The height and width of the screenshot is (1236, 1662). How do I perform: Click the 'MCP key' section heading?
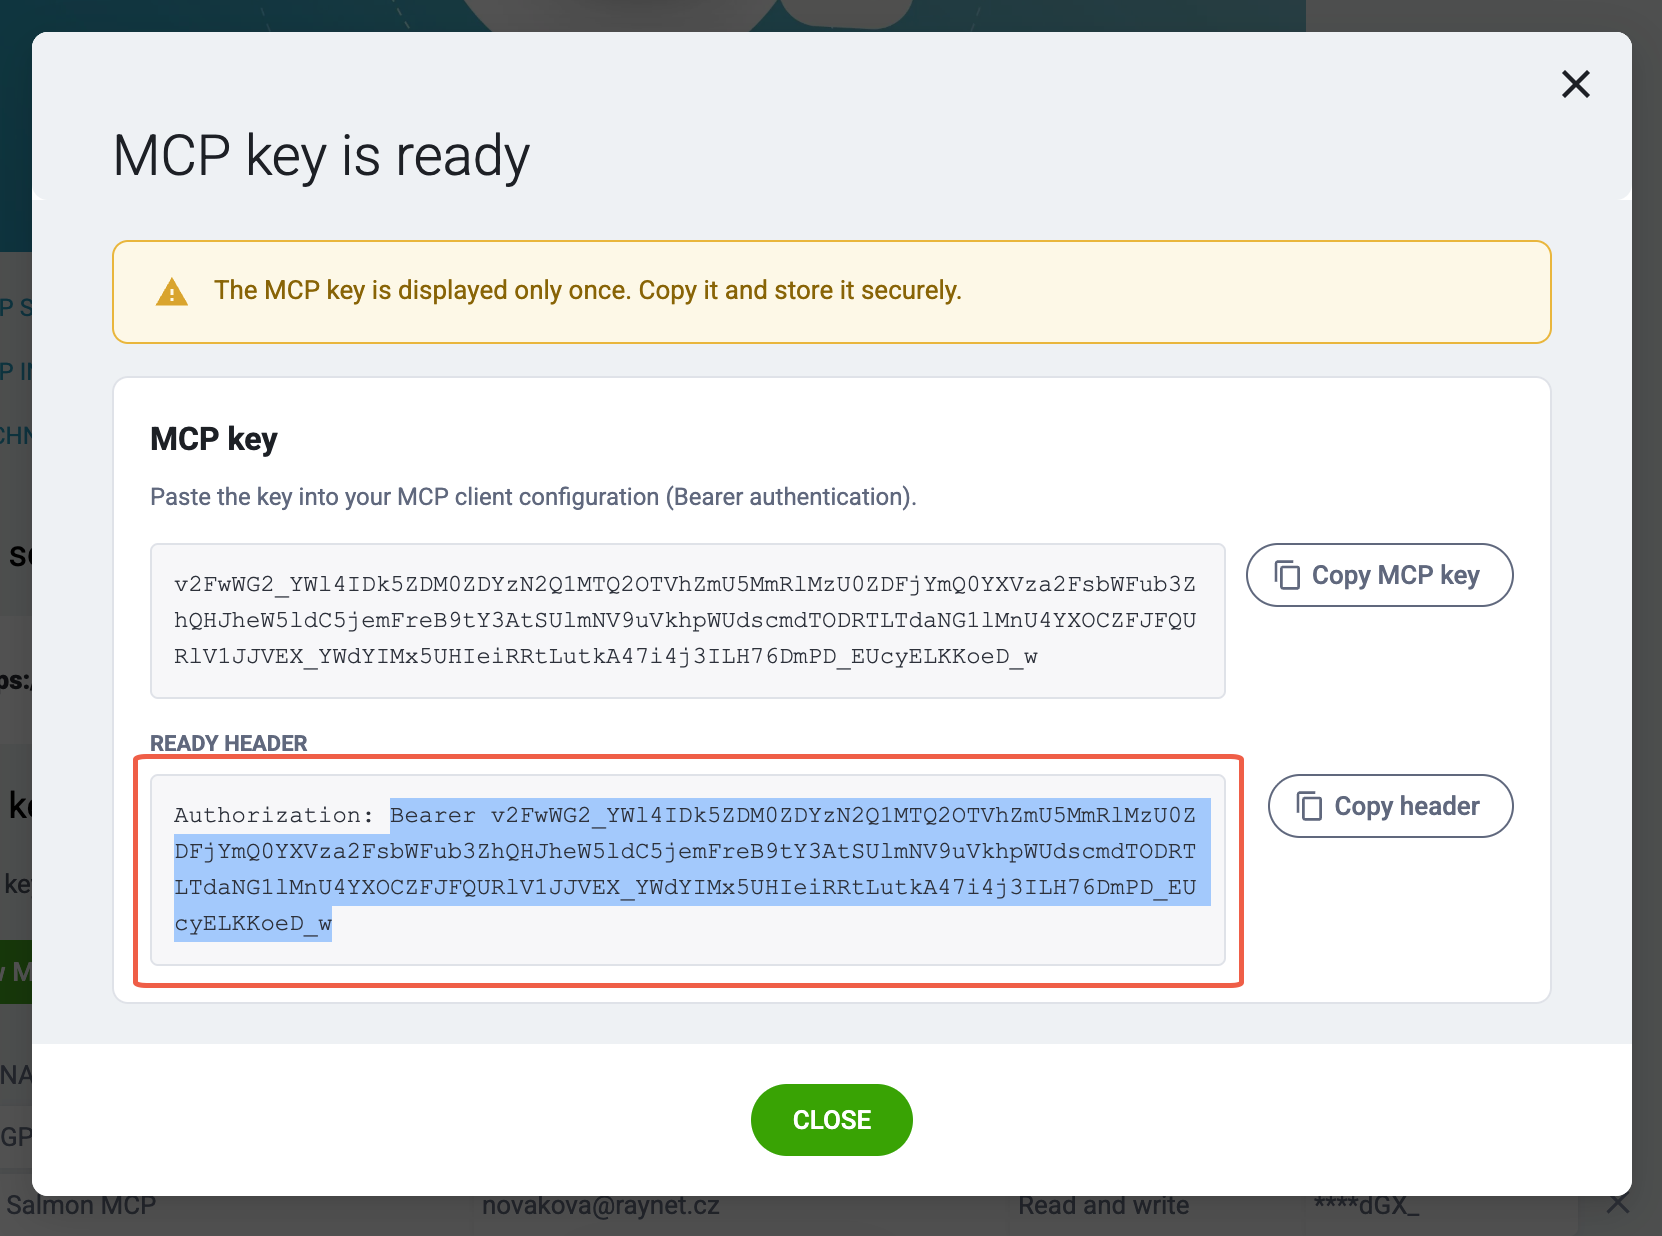pos(213,439)
